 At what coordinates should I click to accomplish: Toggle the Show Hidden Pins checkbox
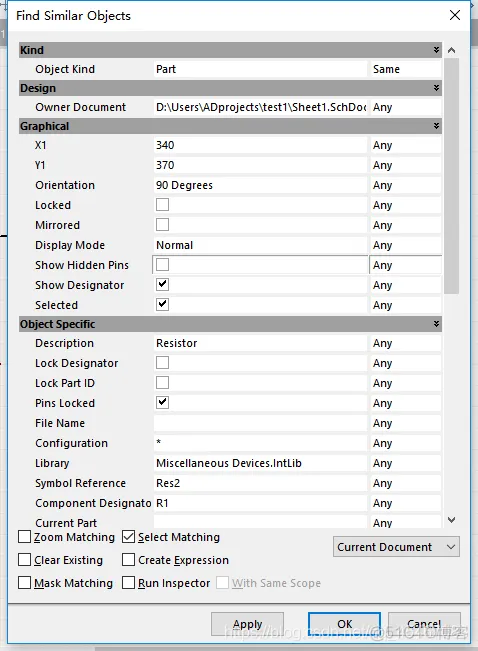[162, 264]
